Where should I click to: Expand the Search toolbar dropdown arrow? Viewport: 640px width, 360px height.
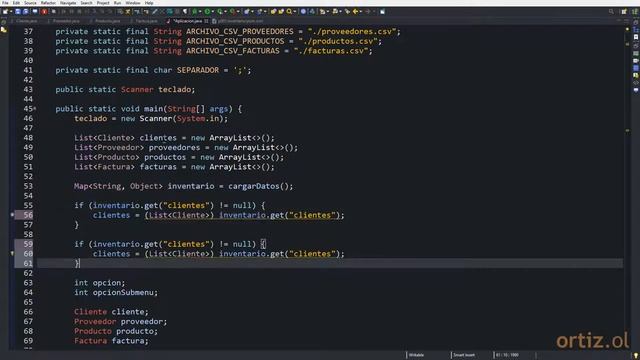[295, 11]
